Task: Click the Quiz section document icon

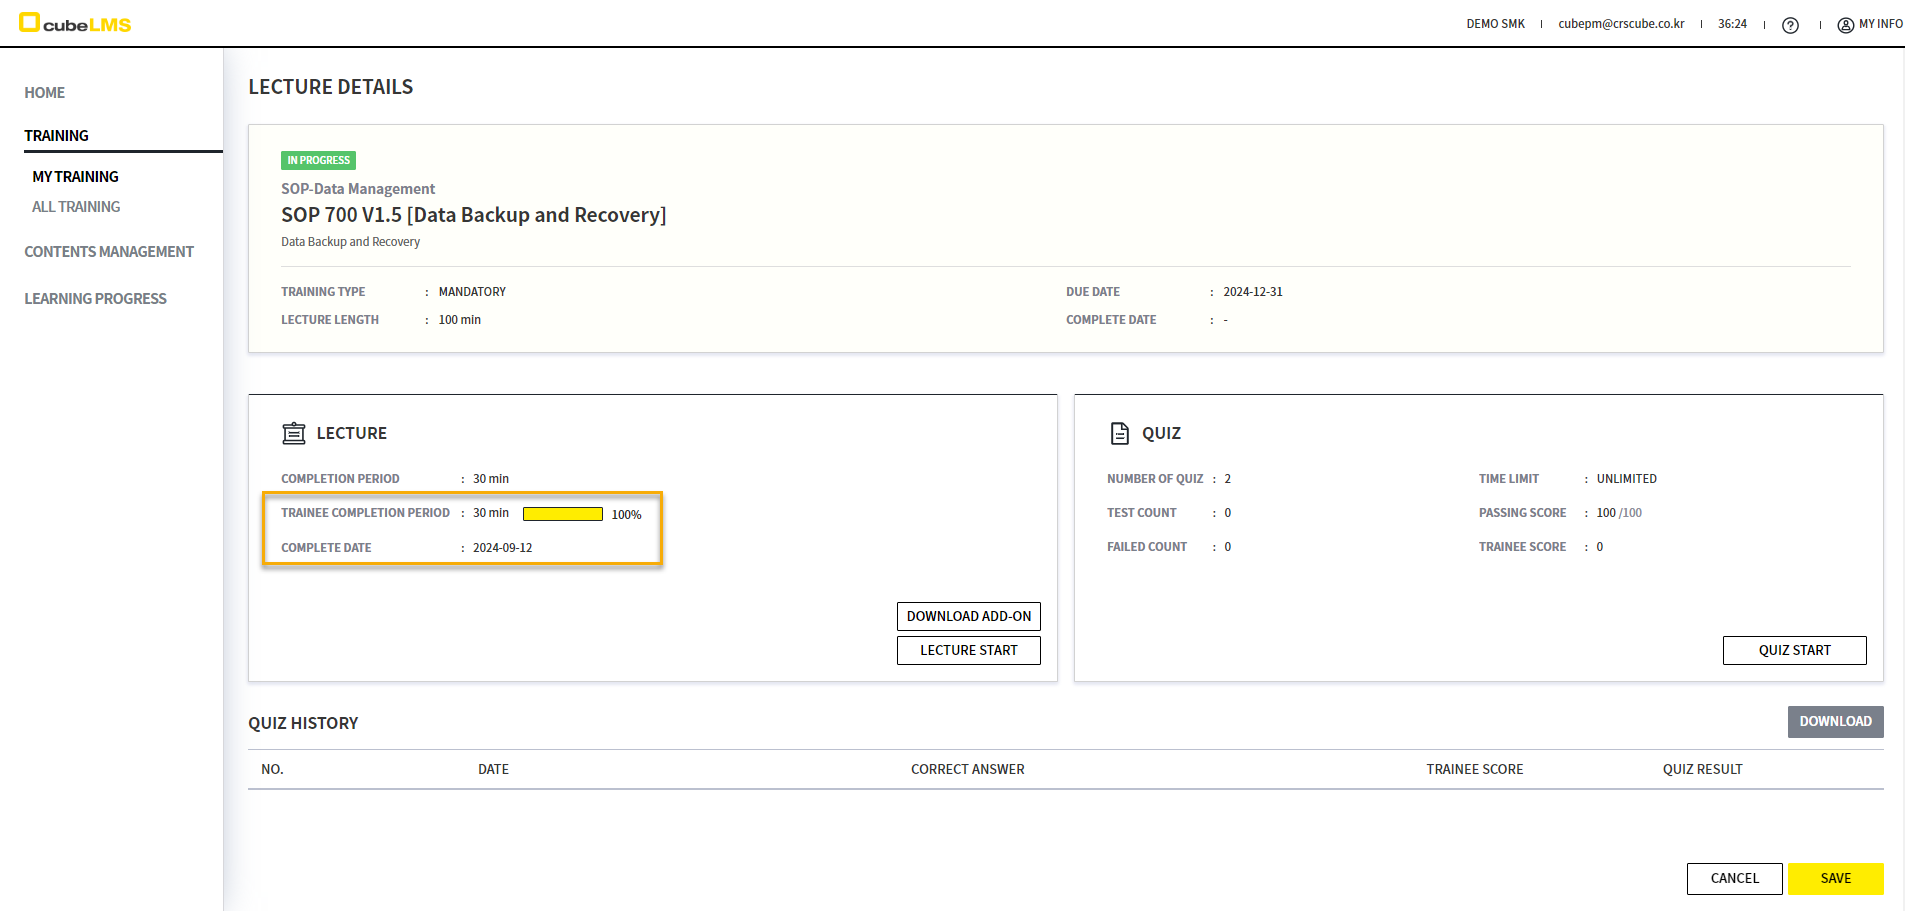Action: click(1119, 433)
